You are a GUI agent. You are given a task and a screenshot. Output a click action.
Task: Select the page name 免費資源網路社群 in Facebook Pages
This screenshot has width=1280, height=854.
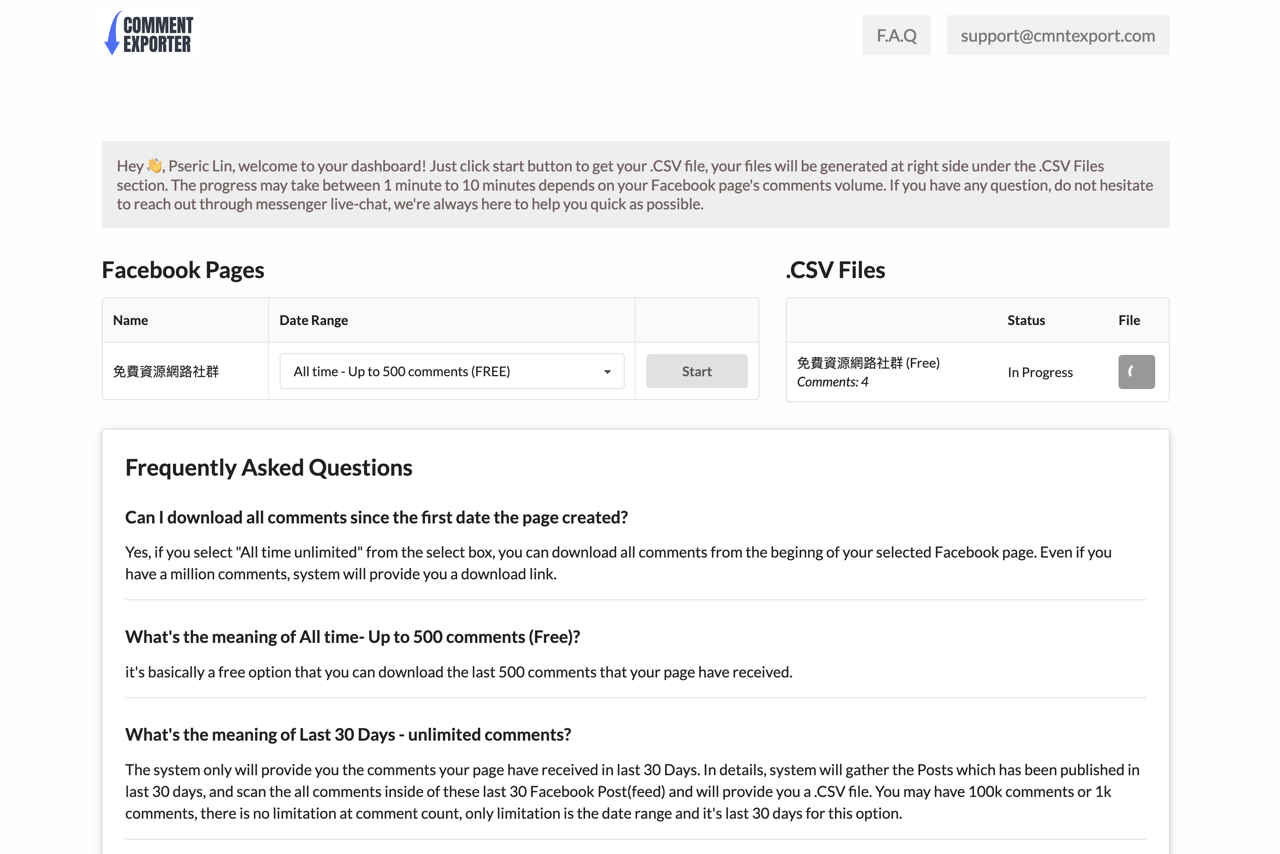(x=166, y=371)
